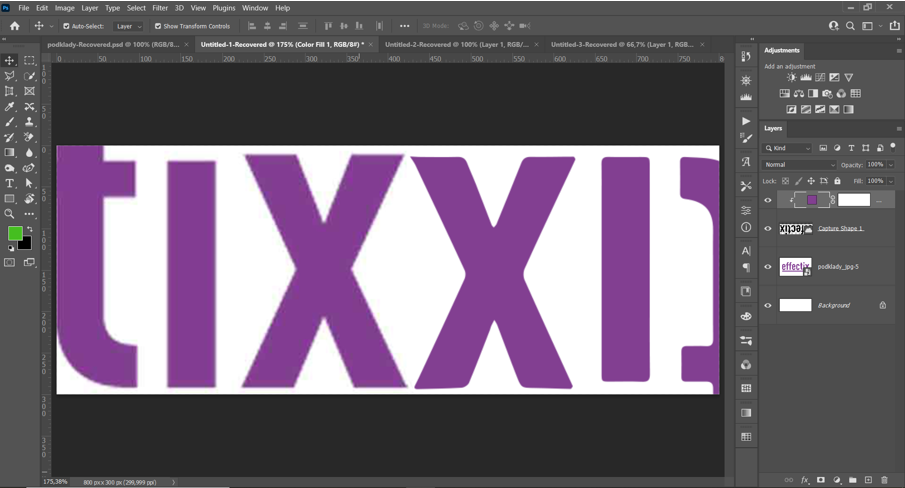Image resolution: width=905 pixels, height=488 pixels.
Task: Open the Filter menu
Action: (x=160, y=8)
